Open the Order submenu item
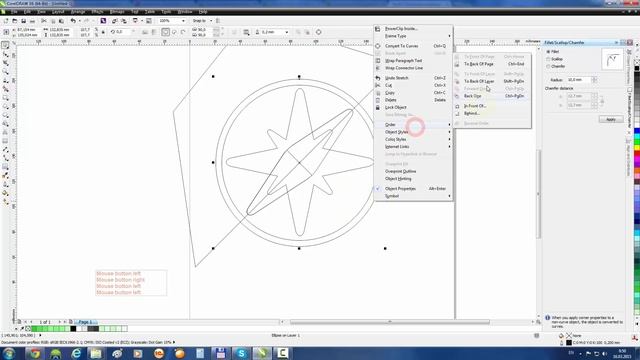Screen dimensions: 640x360 tap(413, 124)
